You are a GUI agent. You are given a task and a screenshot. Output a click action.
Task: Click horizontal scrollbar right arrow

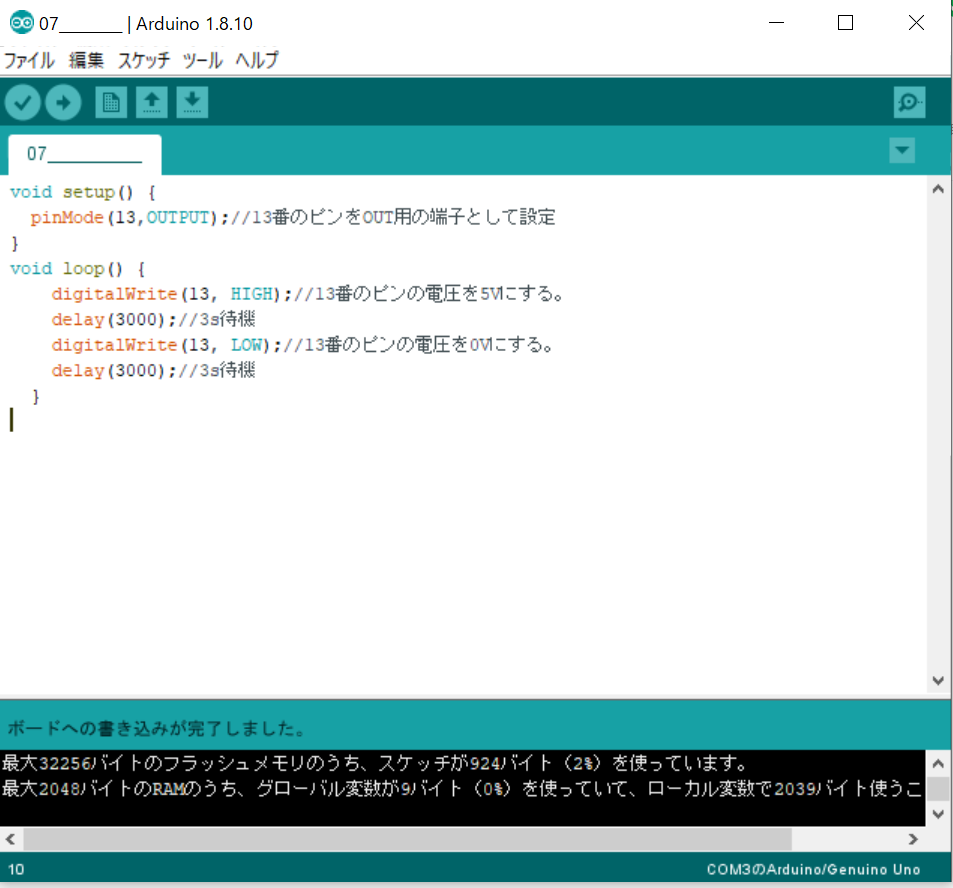click(913, 839)
